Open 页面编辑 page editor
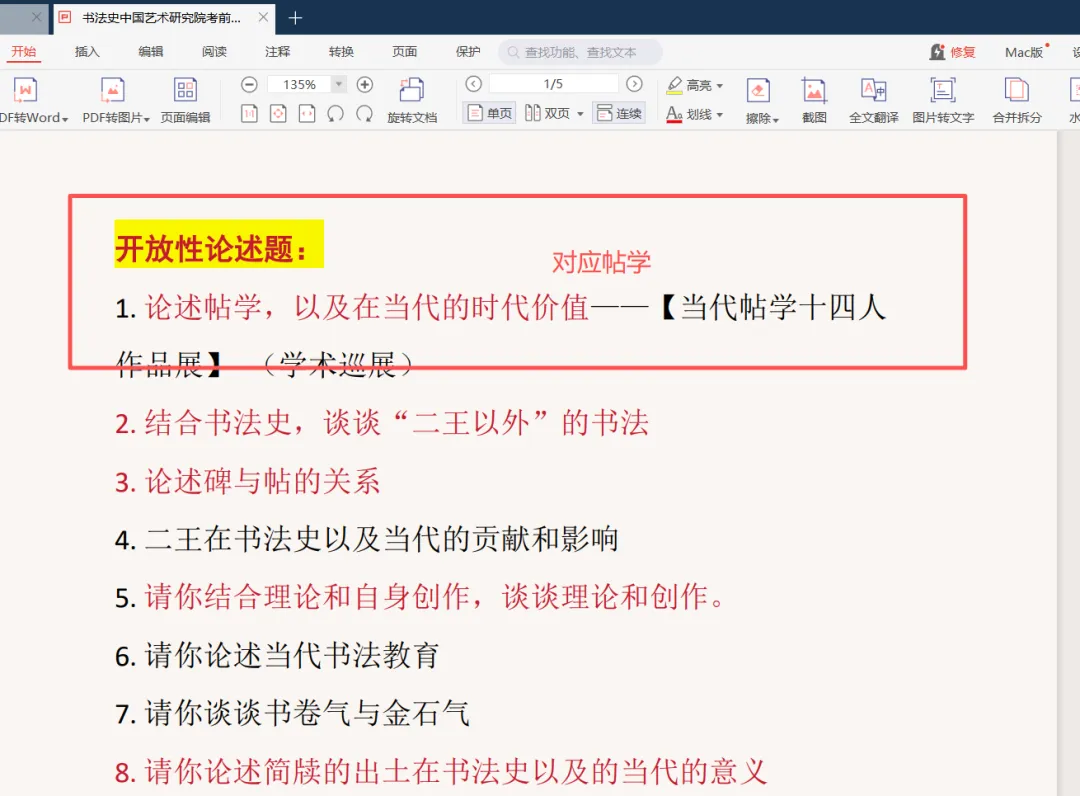The image size is (1080, 796). point(185,100)
